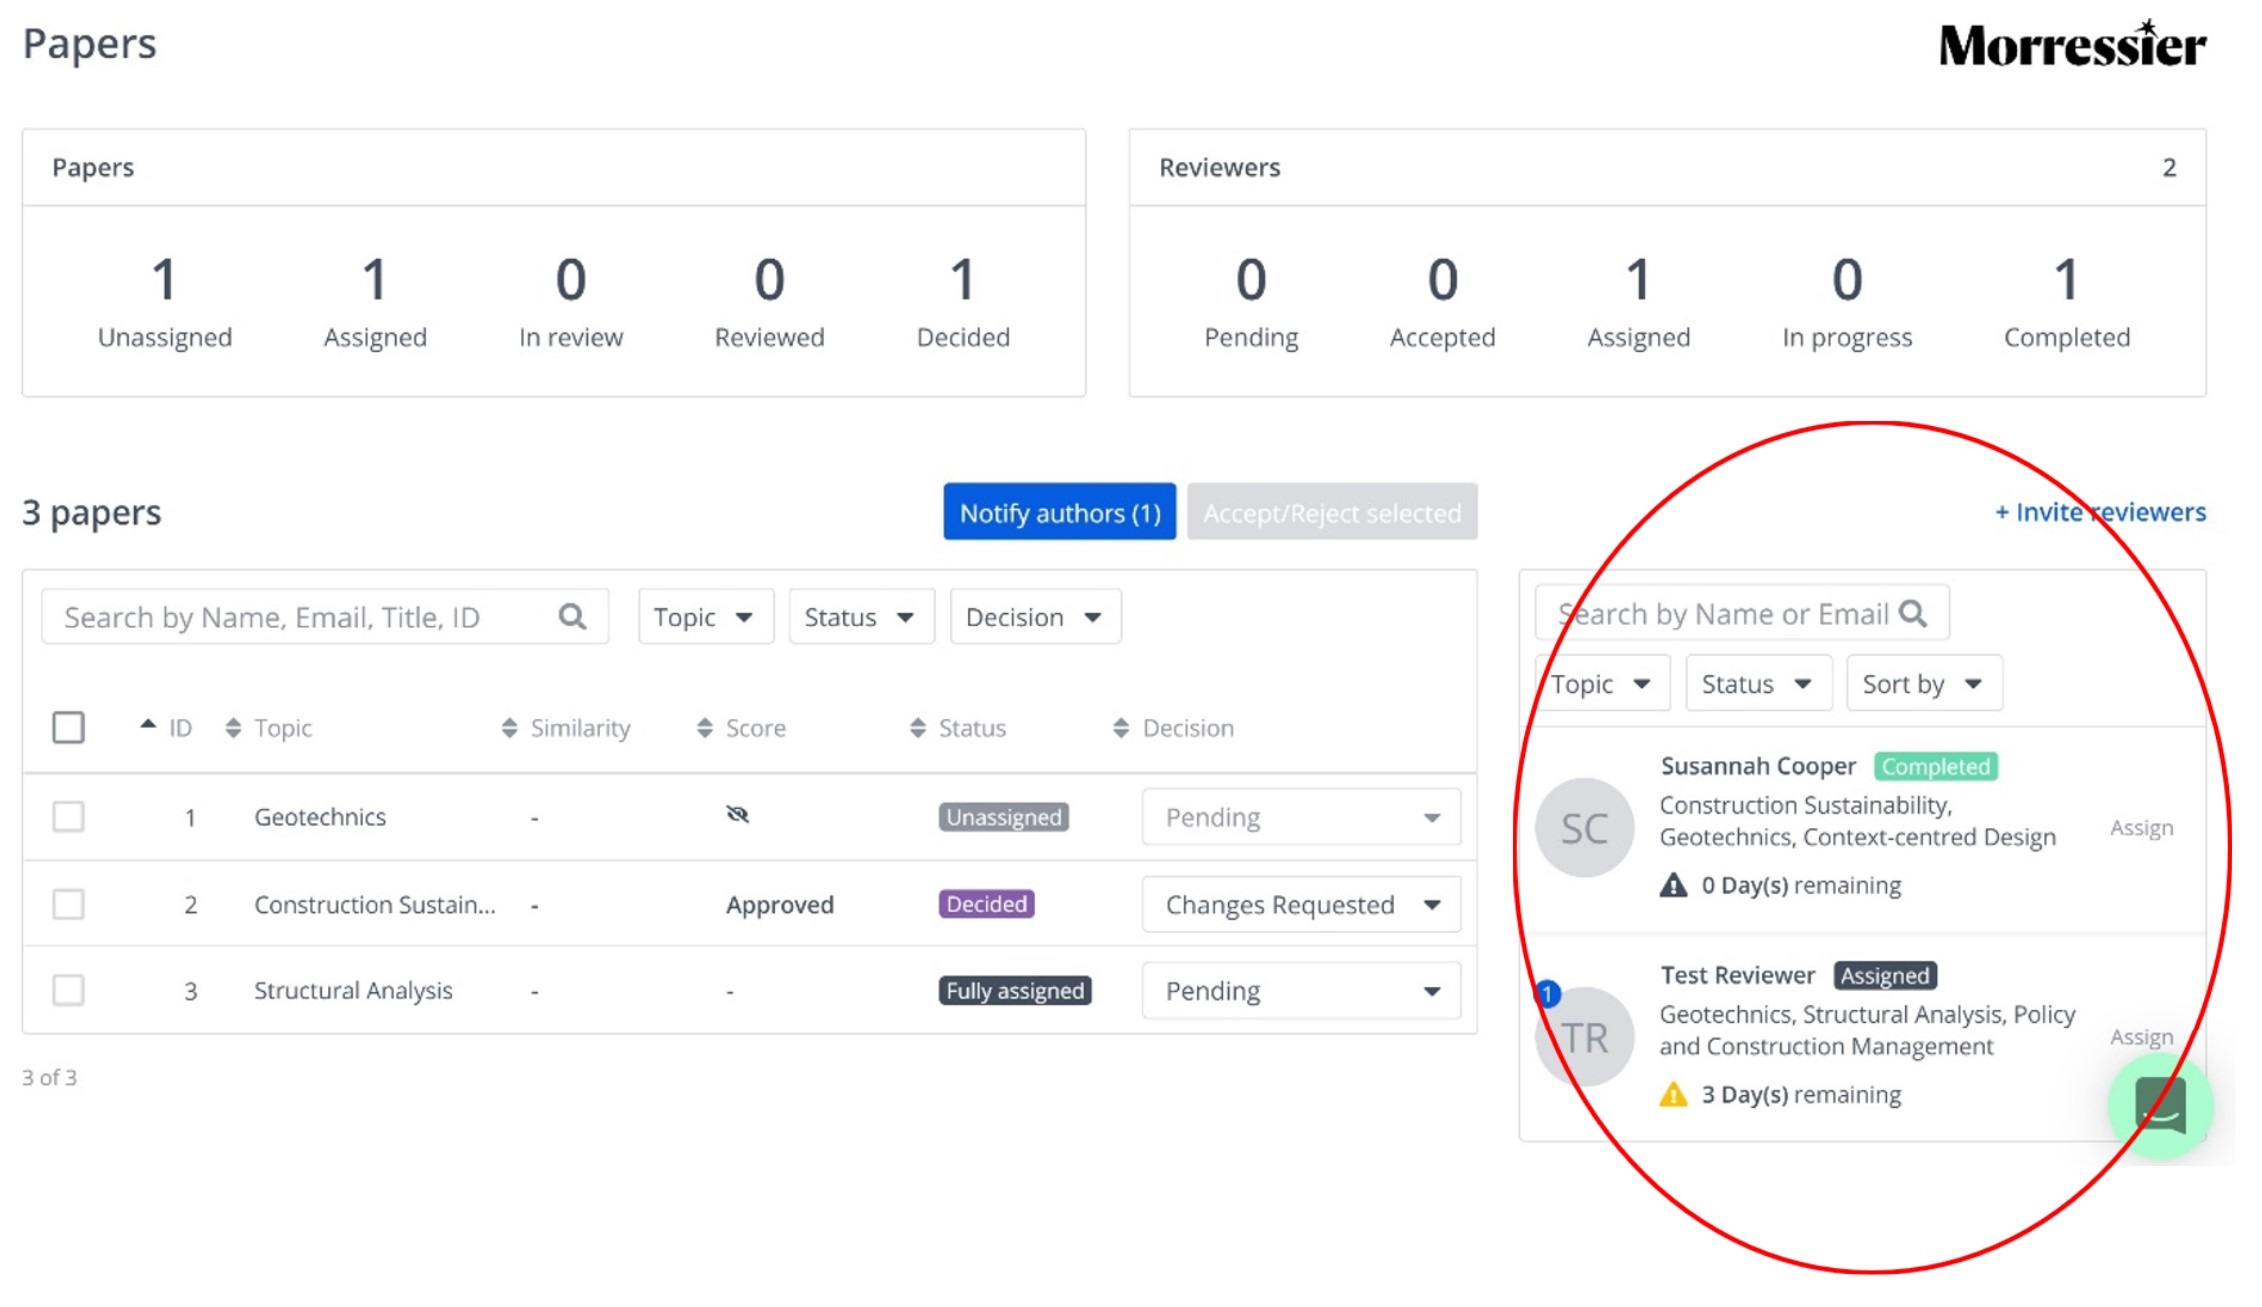Click the Construction Sustain... topic cell
2262x1307 pixels.
[x=374, y=904]
